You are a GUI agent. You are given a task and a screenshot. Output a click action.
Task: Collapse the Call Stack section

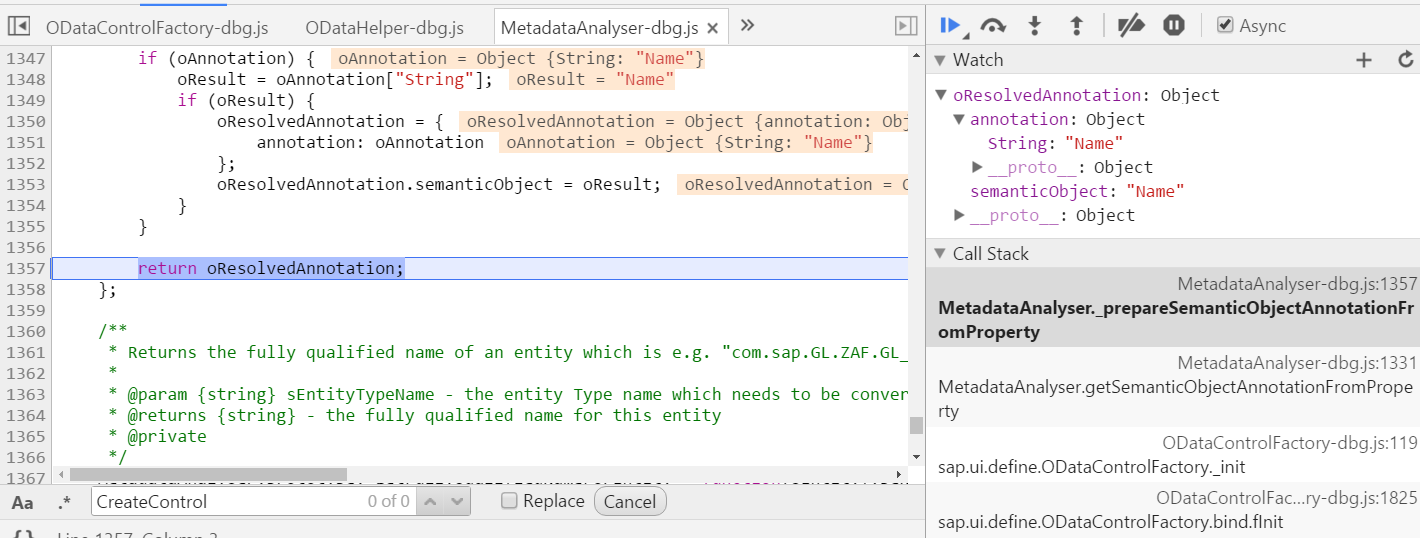[x=940, y=254]
